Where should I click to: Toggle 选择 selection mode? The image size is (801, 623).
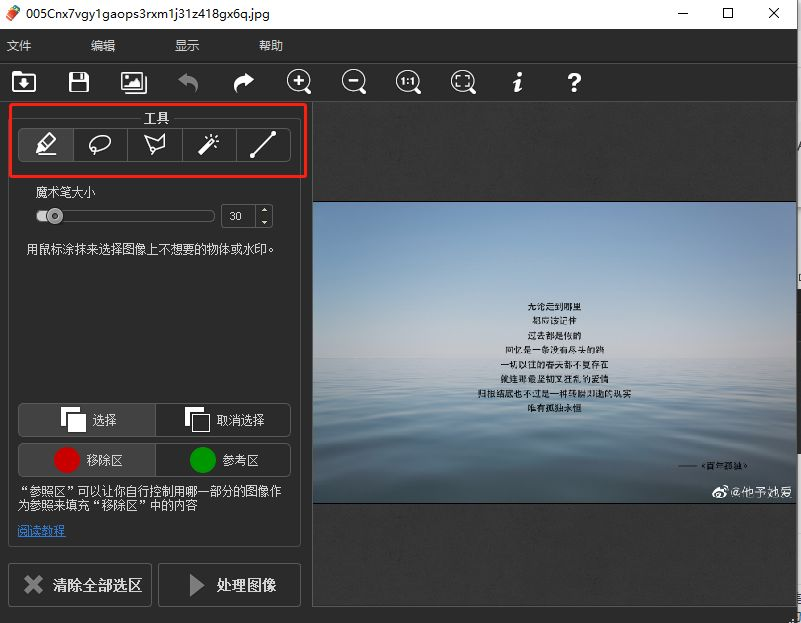(x=87, y=420)
